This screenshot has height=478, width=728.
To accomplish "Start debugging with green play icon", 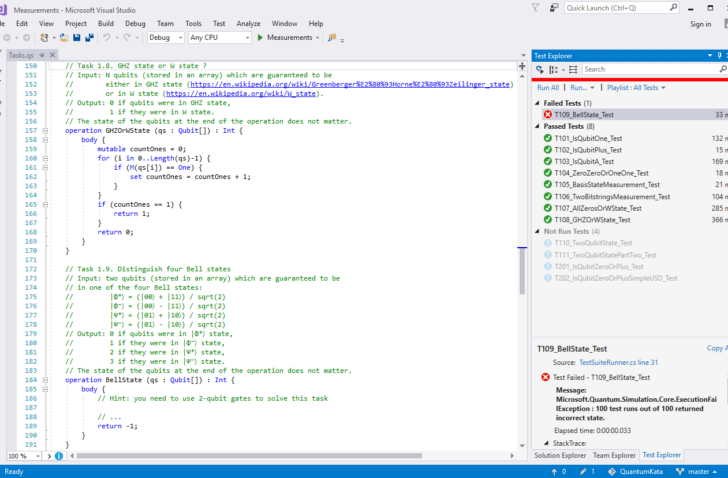I will pyautogui.click(x=260, y=38).
